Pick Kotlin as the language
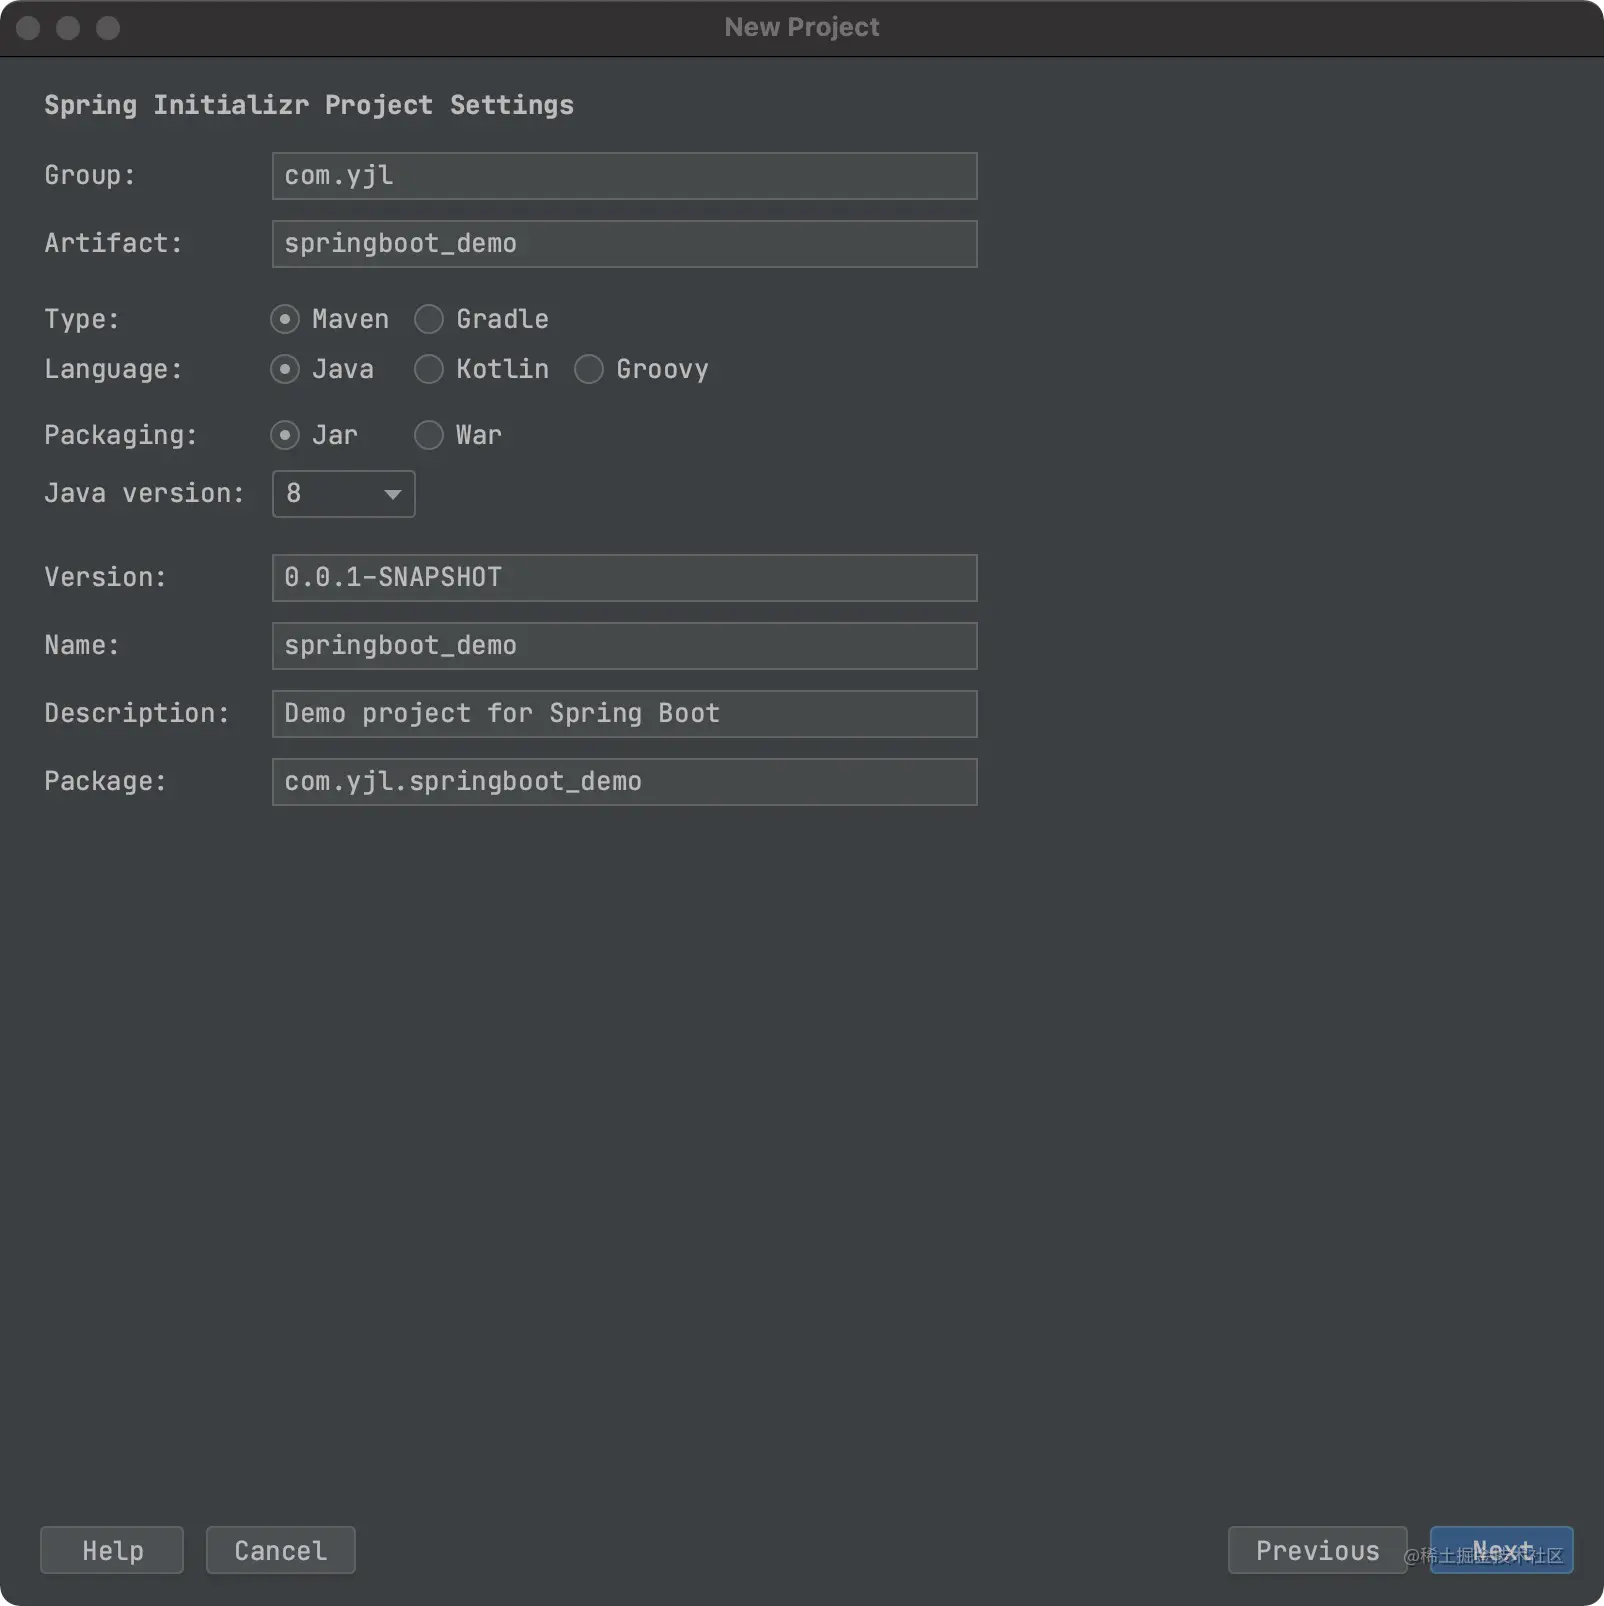1604x1606 pixels. pos(429,369)
